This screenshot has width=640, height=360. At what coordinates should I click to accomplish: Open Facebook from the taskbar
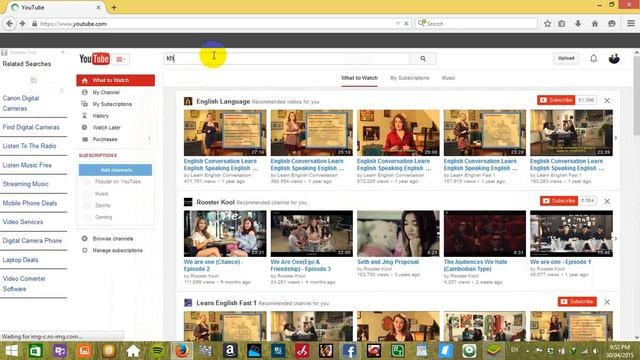point(350,351)
